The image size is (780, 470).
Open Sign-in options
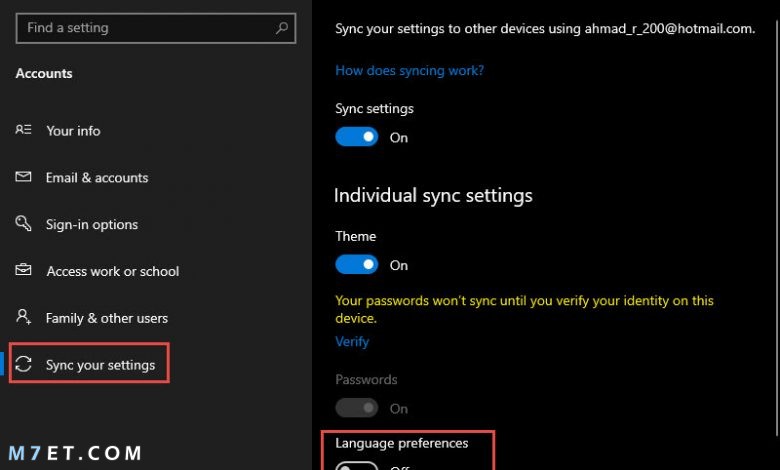(x=92, y=224)
